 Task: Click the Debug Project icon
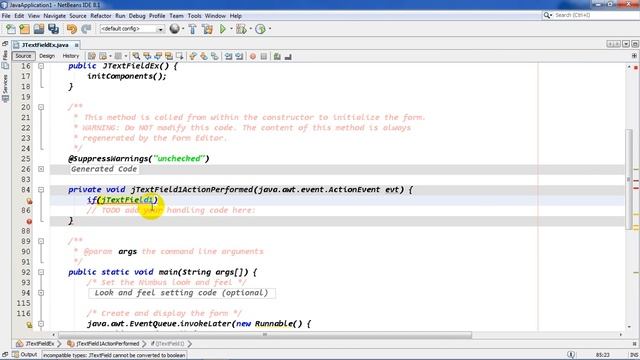(241, 29)
